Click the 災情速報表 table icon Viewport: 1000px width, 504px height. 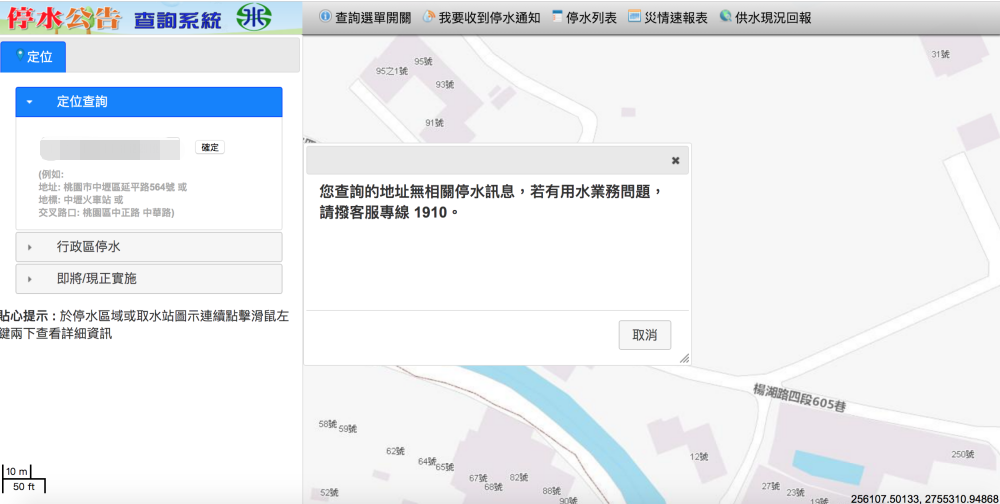(634, 17)
